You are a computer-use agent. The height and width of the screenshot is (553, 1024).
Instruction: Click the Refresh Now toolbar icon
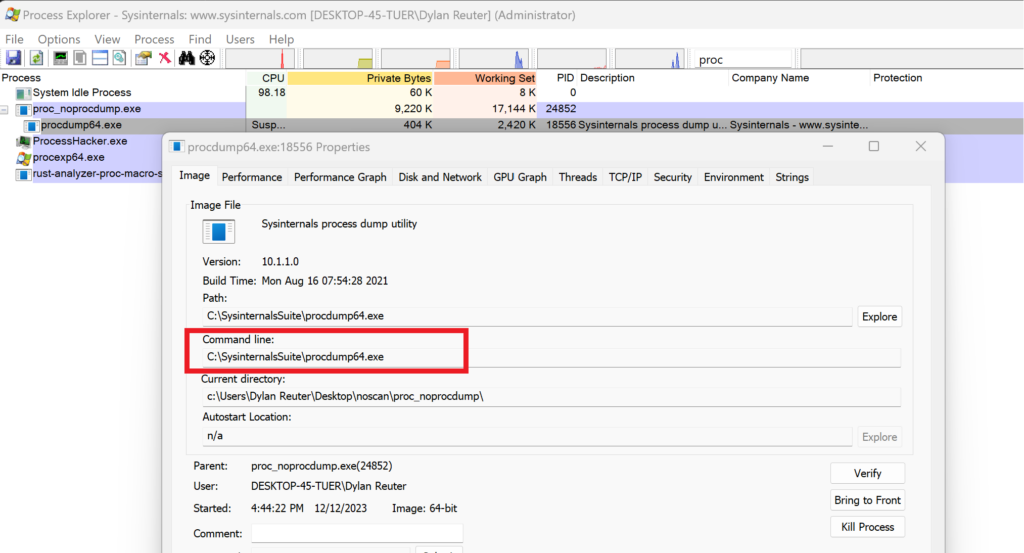(x=36, y=58)
